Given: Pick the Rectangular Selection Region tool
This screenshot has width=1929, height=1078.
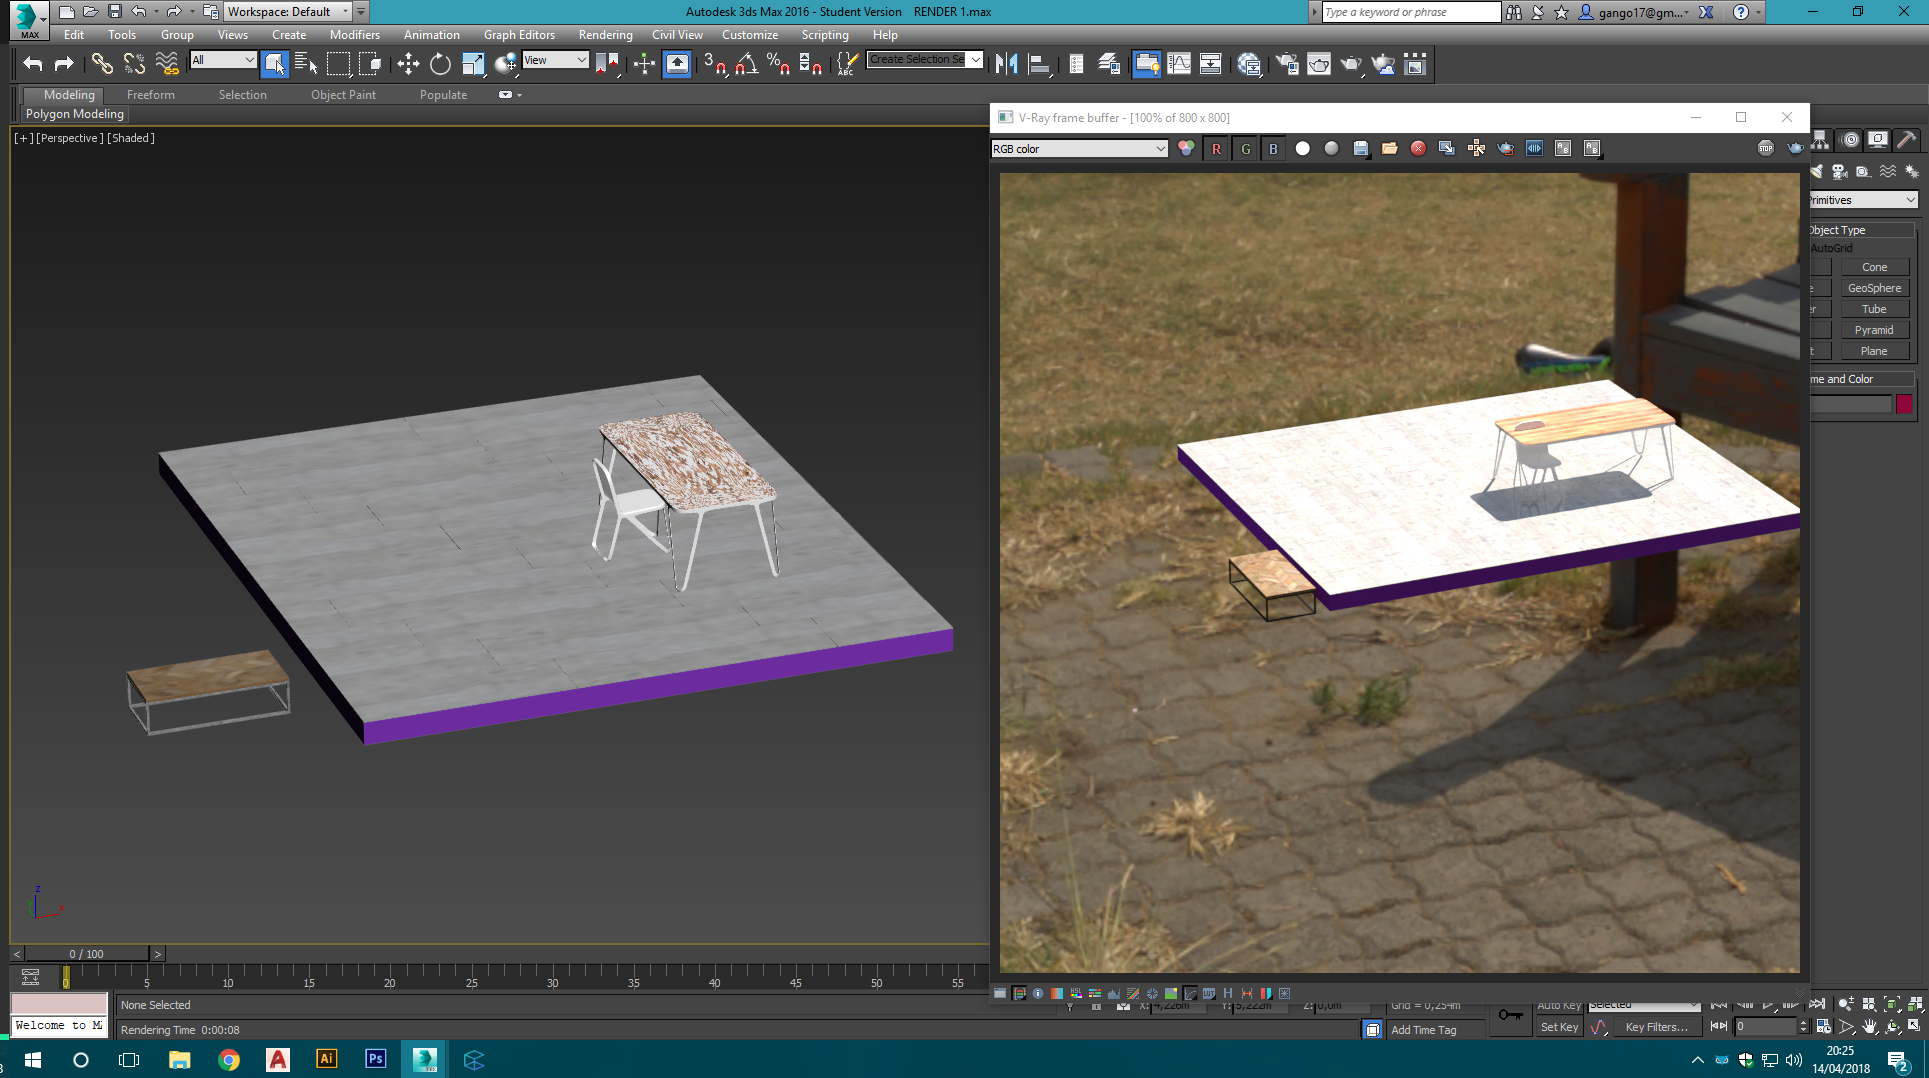Looking at the screenshot, I should (x=339, y=64).
